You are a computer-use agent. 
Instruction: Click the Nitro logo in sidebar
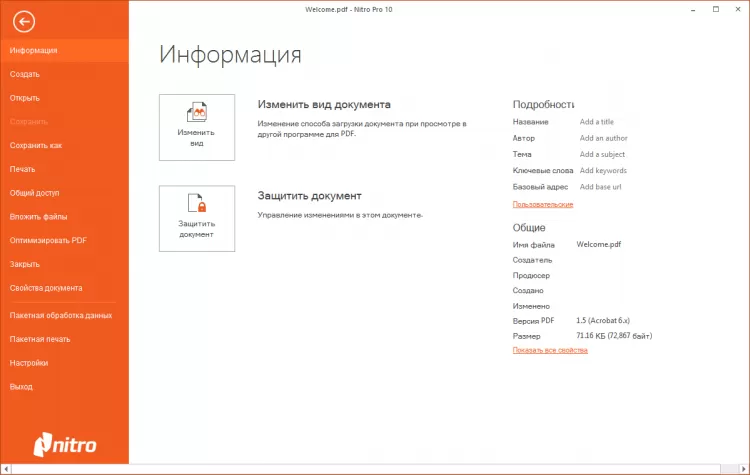click(65, 444)
